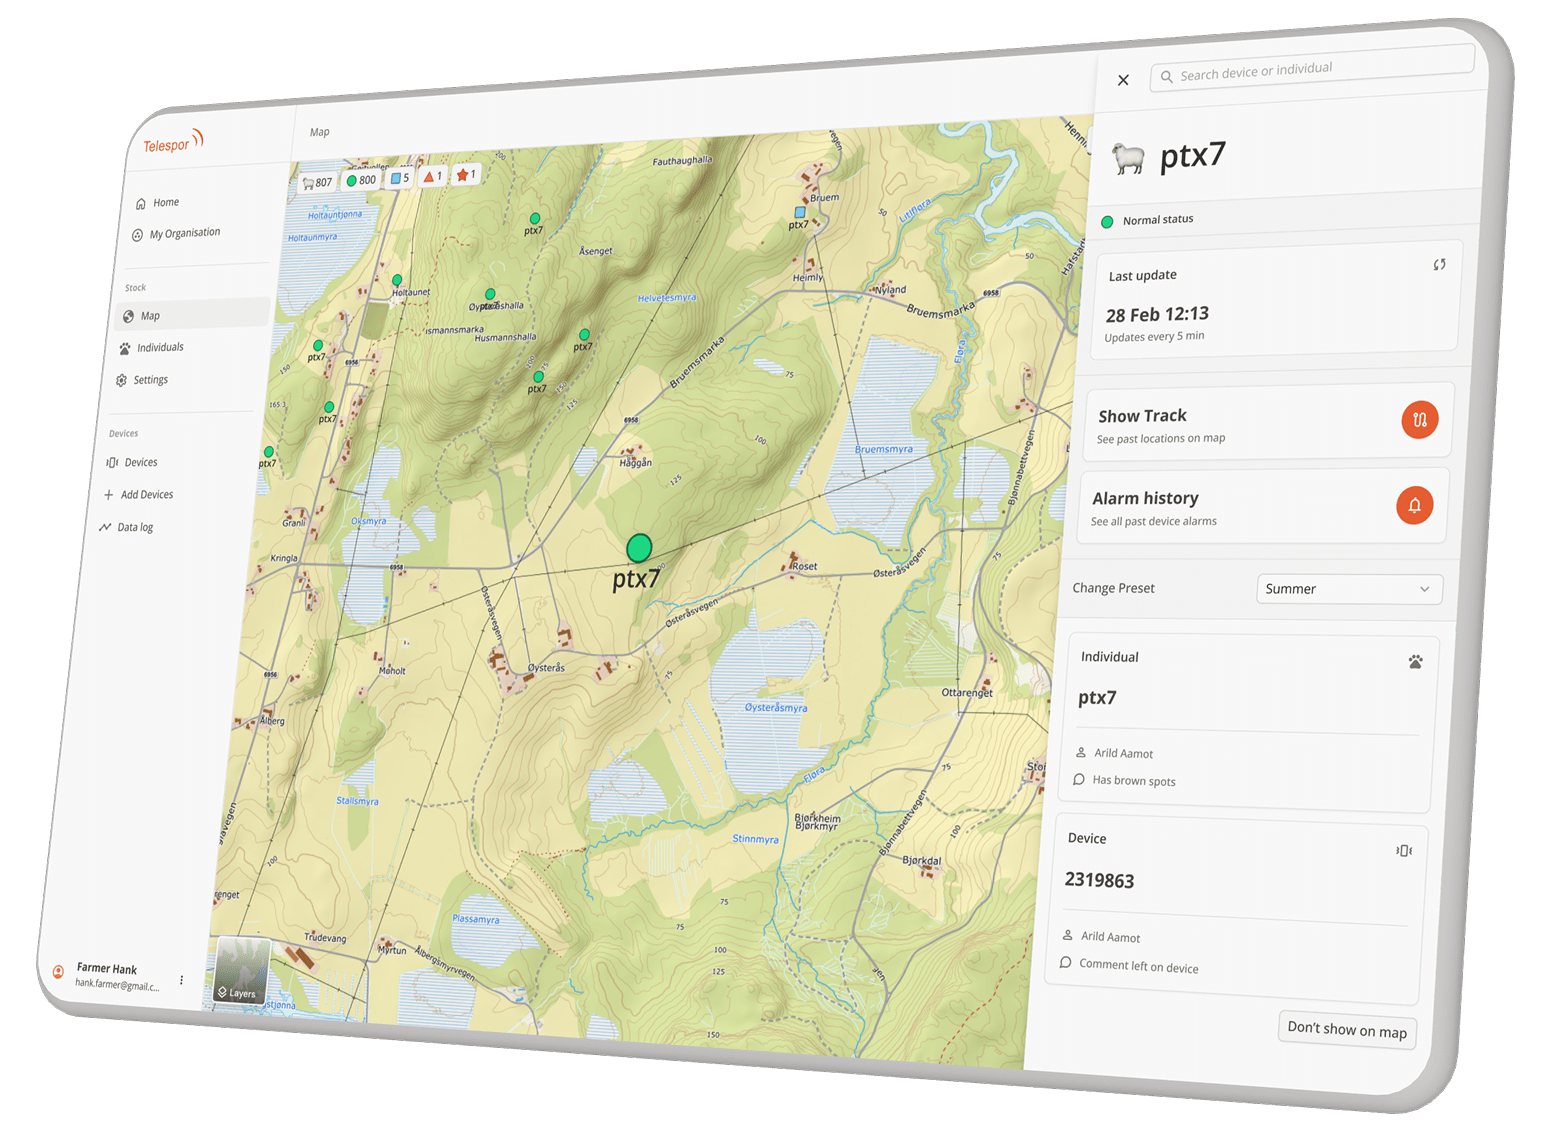Screen dimensions: 1542x1138
Task: Filter map by the sheep count 807 chip
Action: [317, 182]
